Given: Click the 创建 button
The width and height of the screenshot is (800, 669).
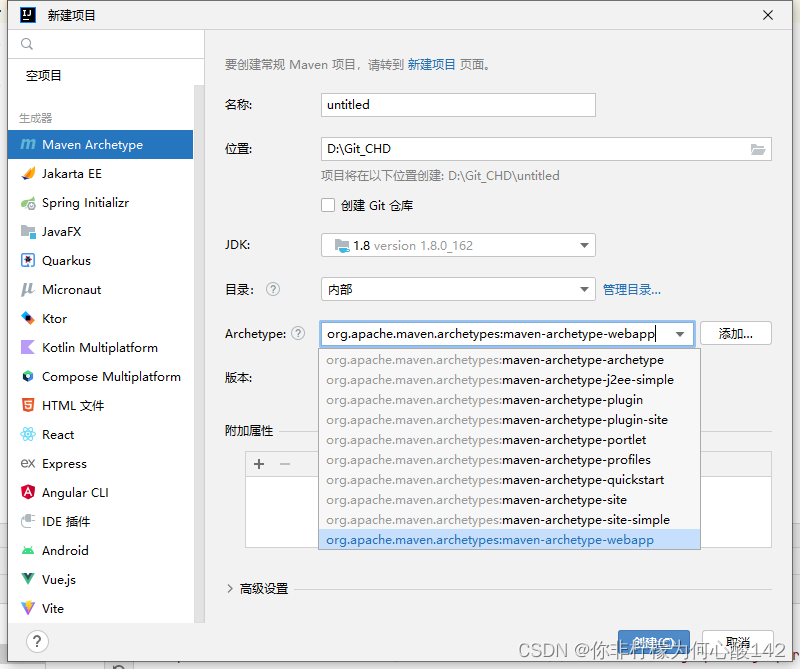Looking at the screenshot, I should click(654, 642).
